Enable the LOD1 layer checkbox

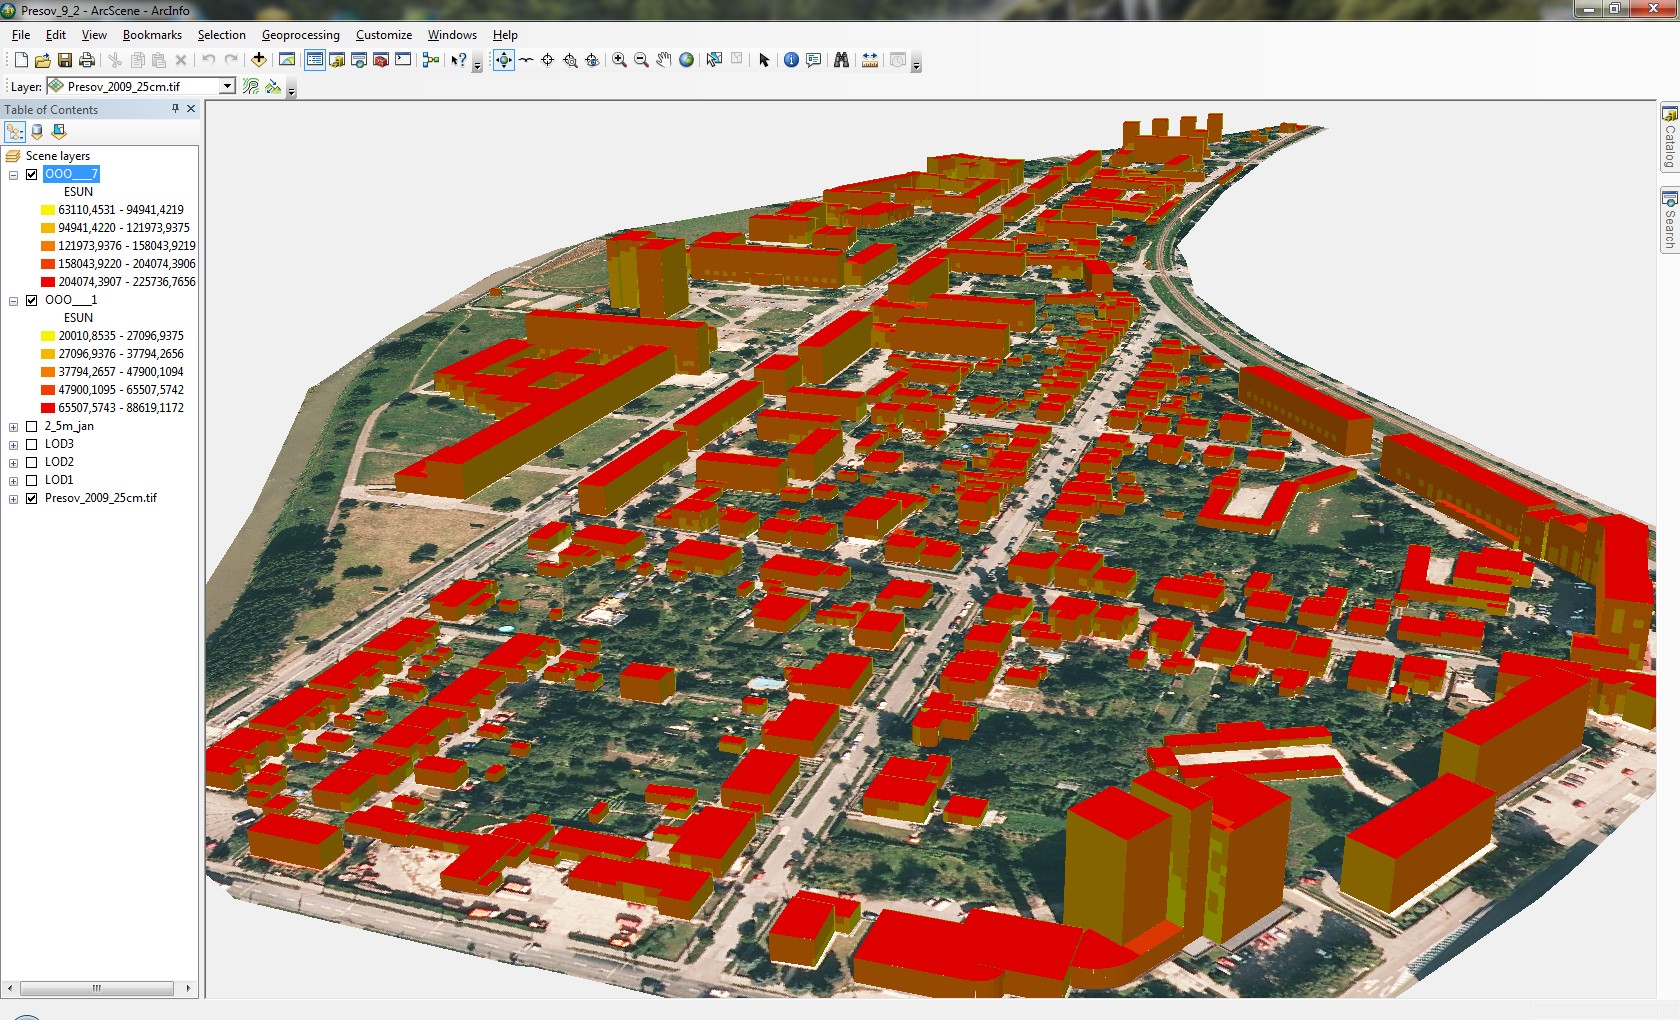(32, 480)
